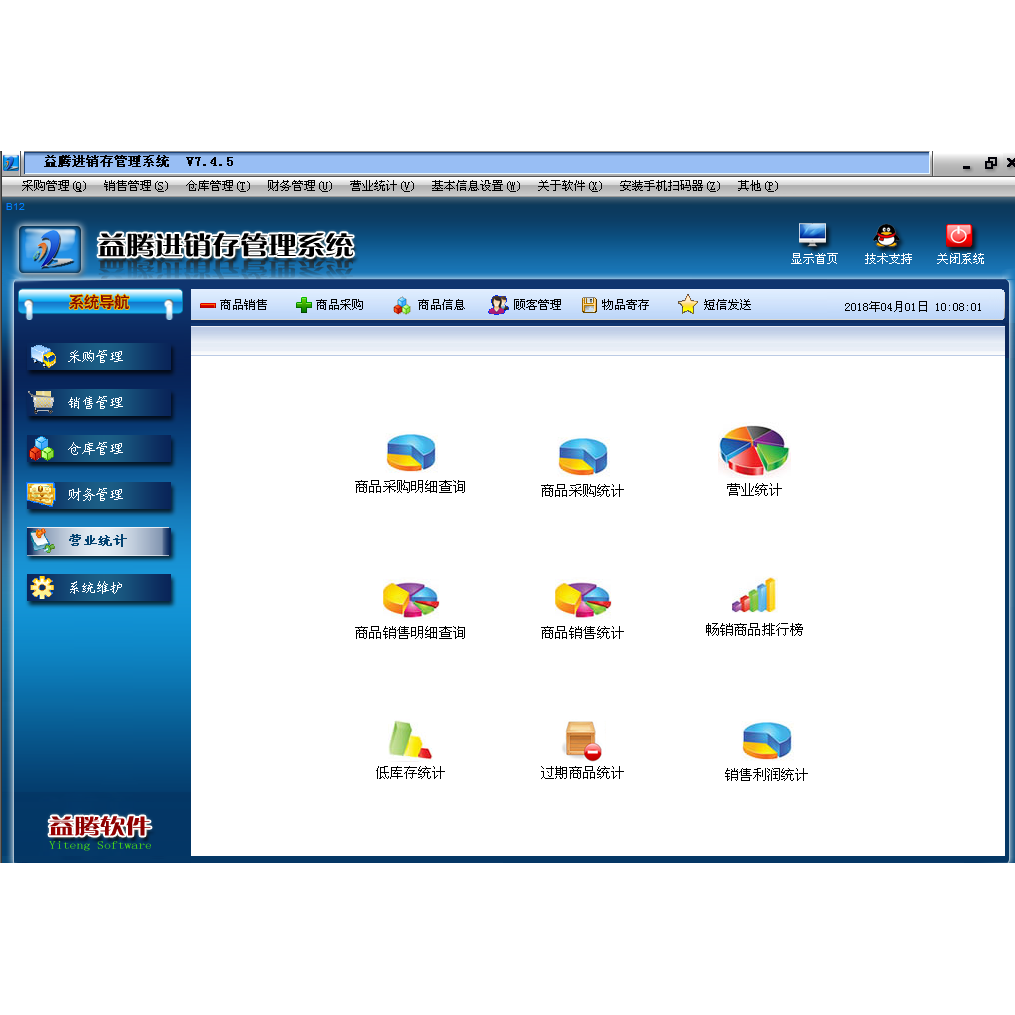Screen dimensions: 1015x1015
Task: Open 商品销售统计 icon
Action: pyautogui.click(x=583, y=599)
